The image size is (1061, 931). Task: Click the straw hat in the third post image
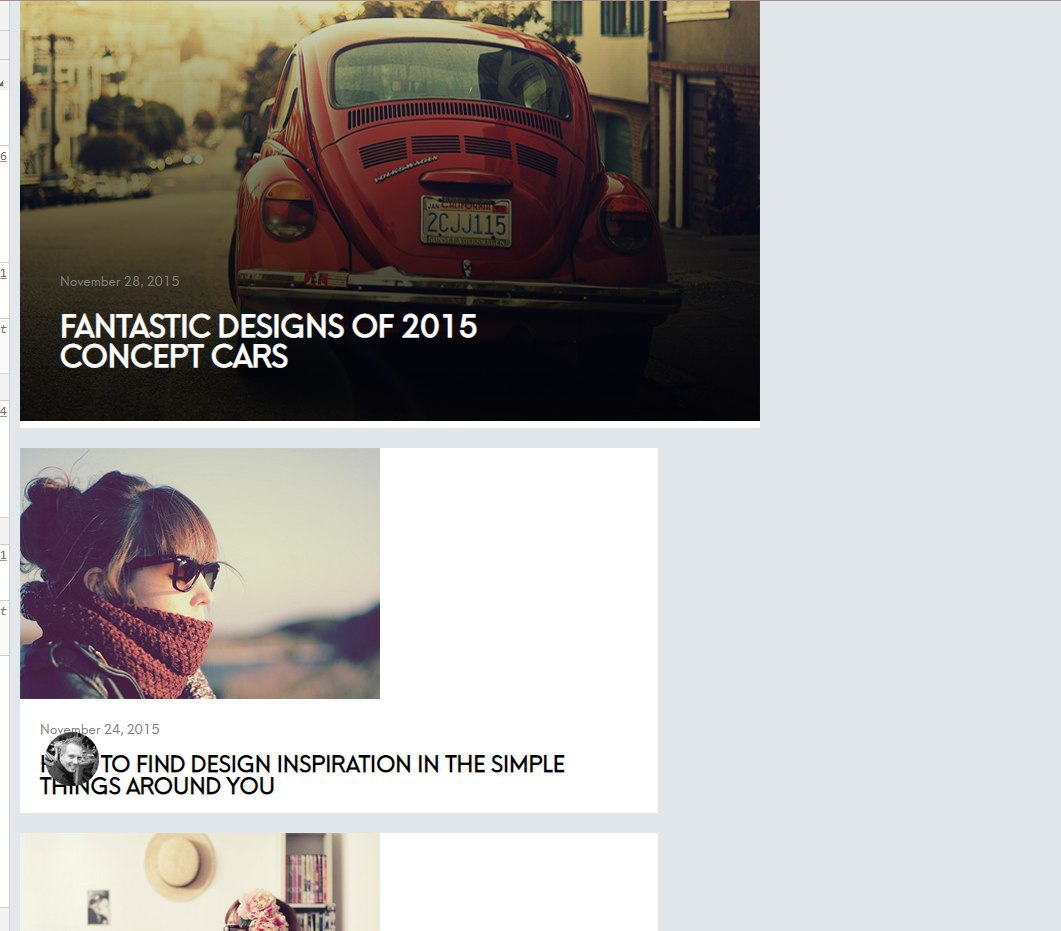[180, 864]
